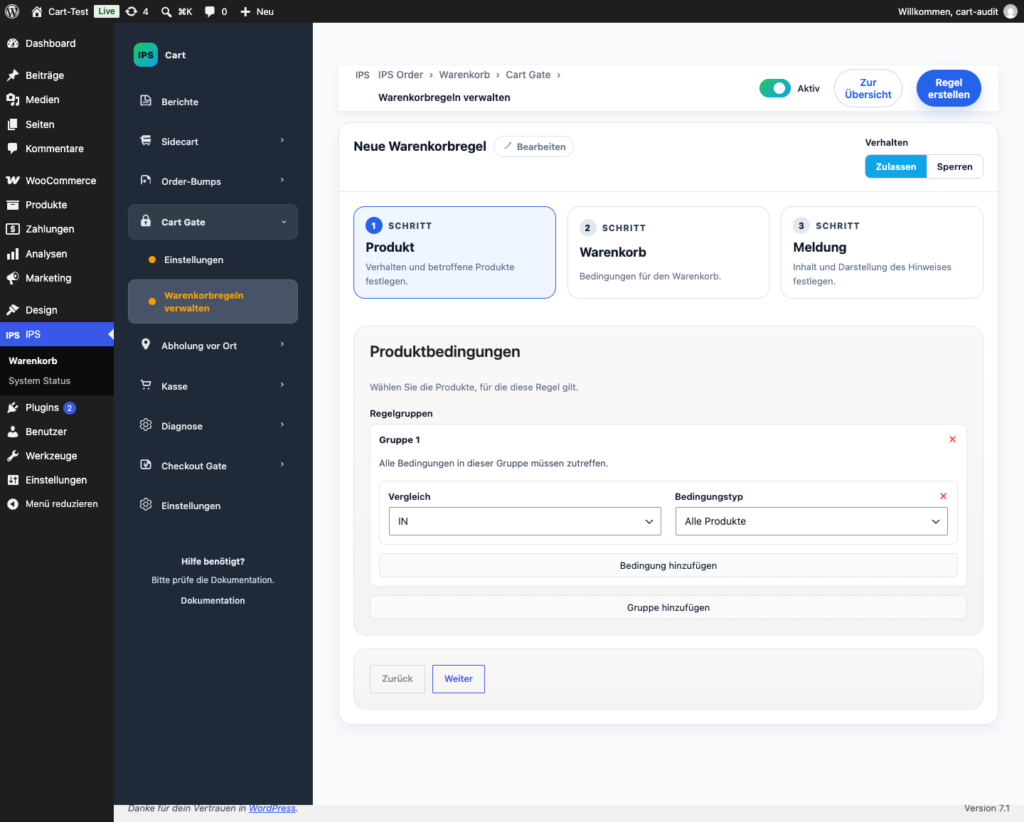
Task: Open the Vergleich dropdown
Action: (x=524, y=521)
